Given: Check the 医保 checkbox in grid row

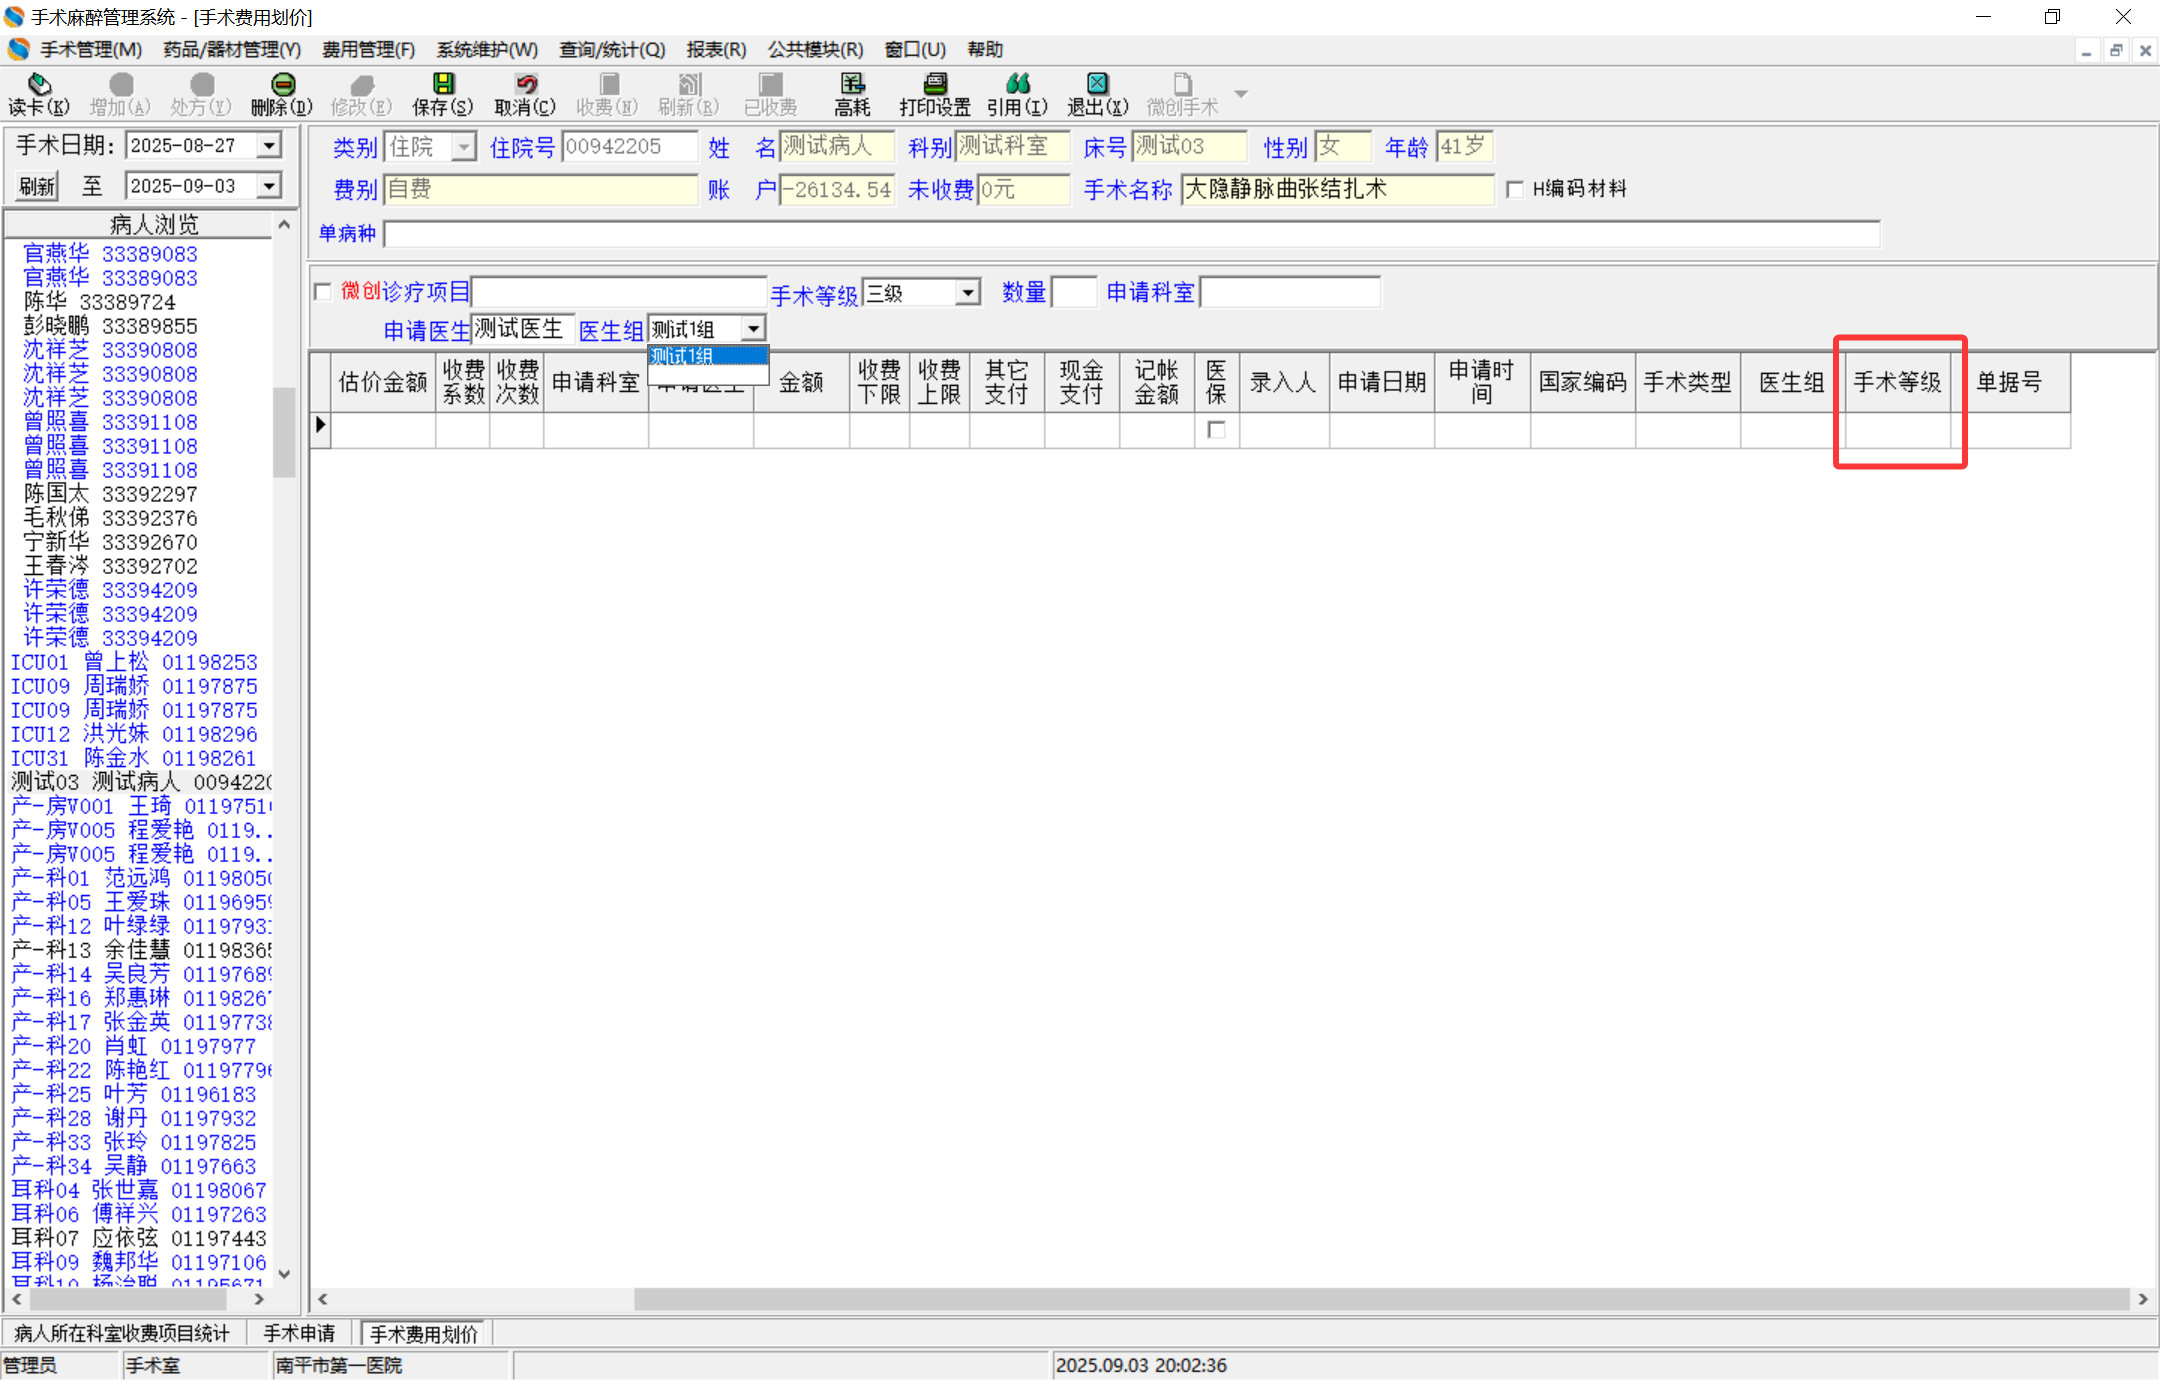Looking at the screenshot, I should 1216,430.
